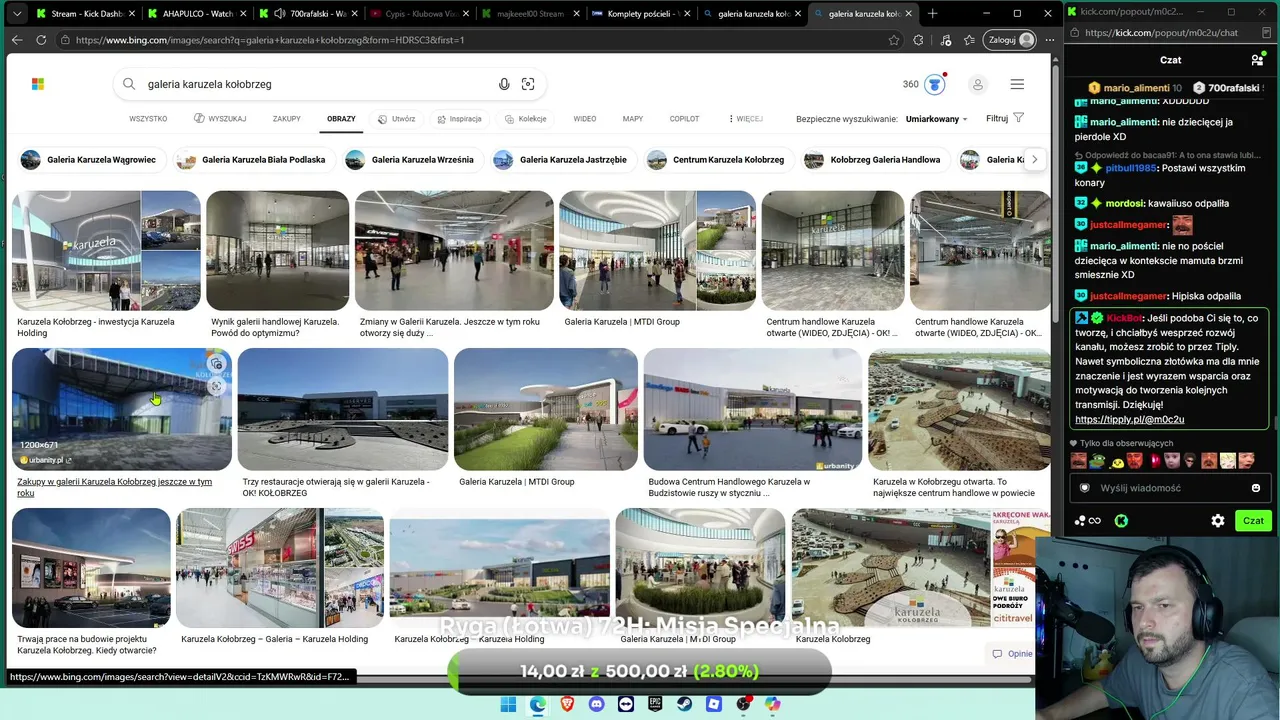Screen dimensions: 1280x720
Task: Bookmark this page with the star icon
Action: 894,40
